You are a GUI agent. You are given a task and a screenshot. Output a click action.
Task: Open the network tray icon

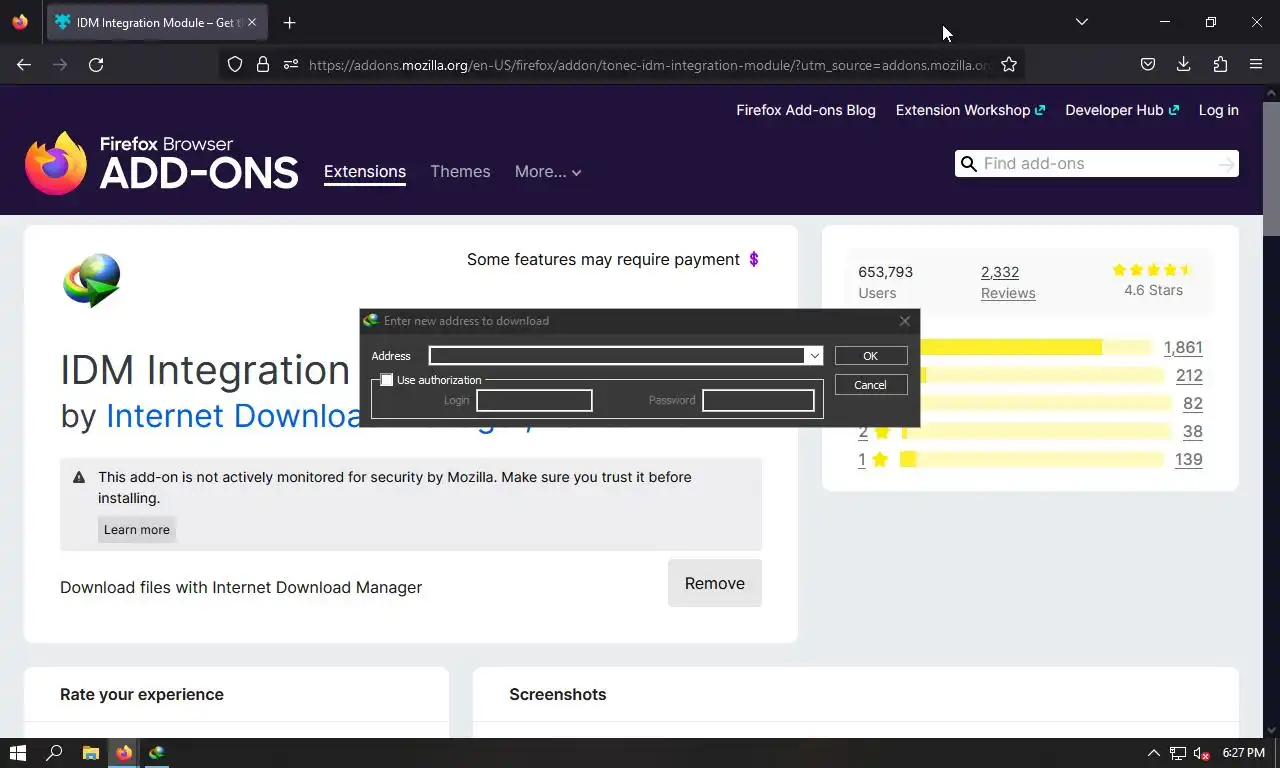point(1178,753)
